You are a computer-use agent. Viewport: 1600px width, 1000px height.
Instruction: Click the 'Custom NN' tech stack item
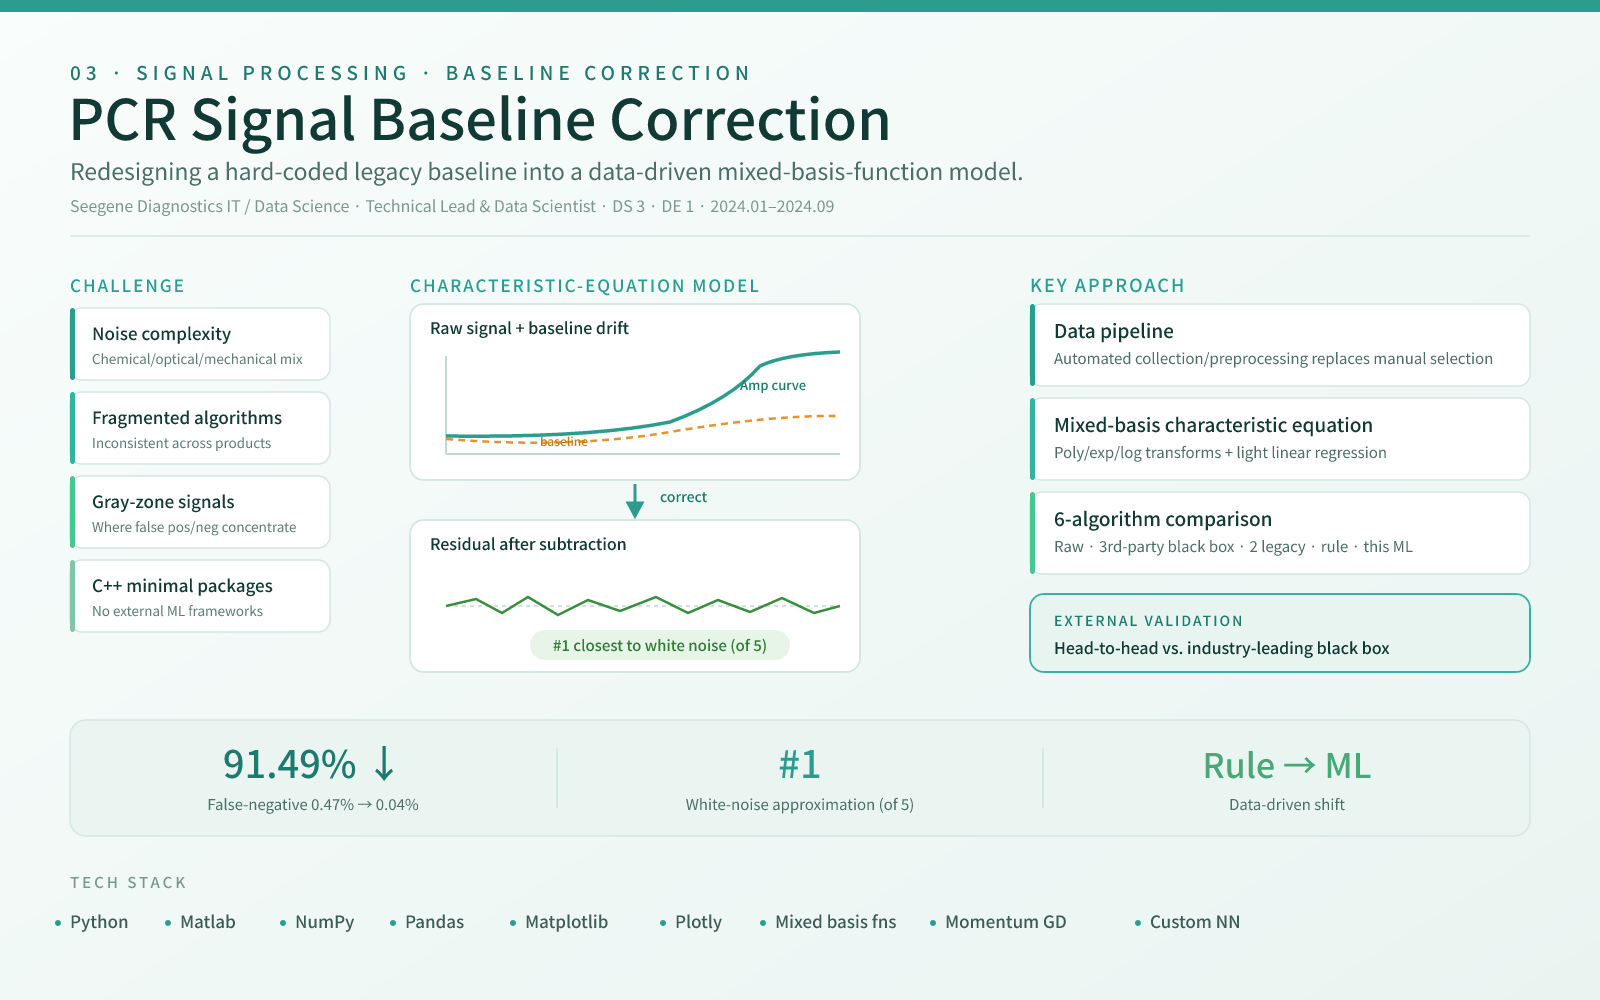click(x=1195, y=922)
